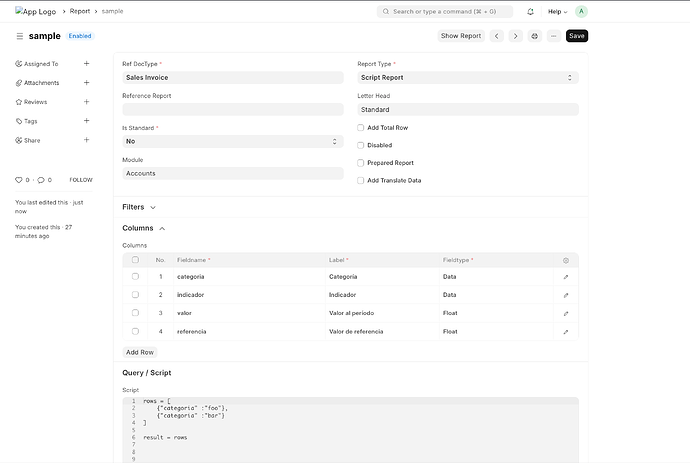
Task: Edit the indicador row pencil icon
Action: [x=566, y=295]
